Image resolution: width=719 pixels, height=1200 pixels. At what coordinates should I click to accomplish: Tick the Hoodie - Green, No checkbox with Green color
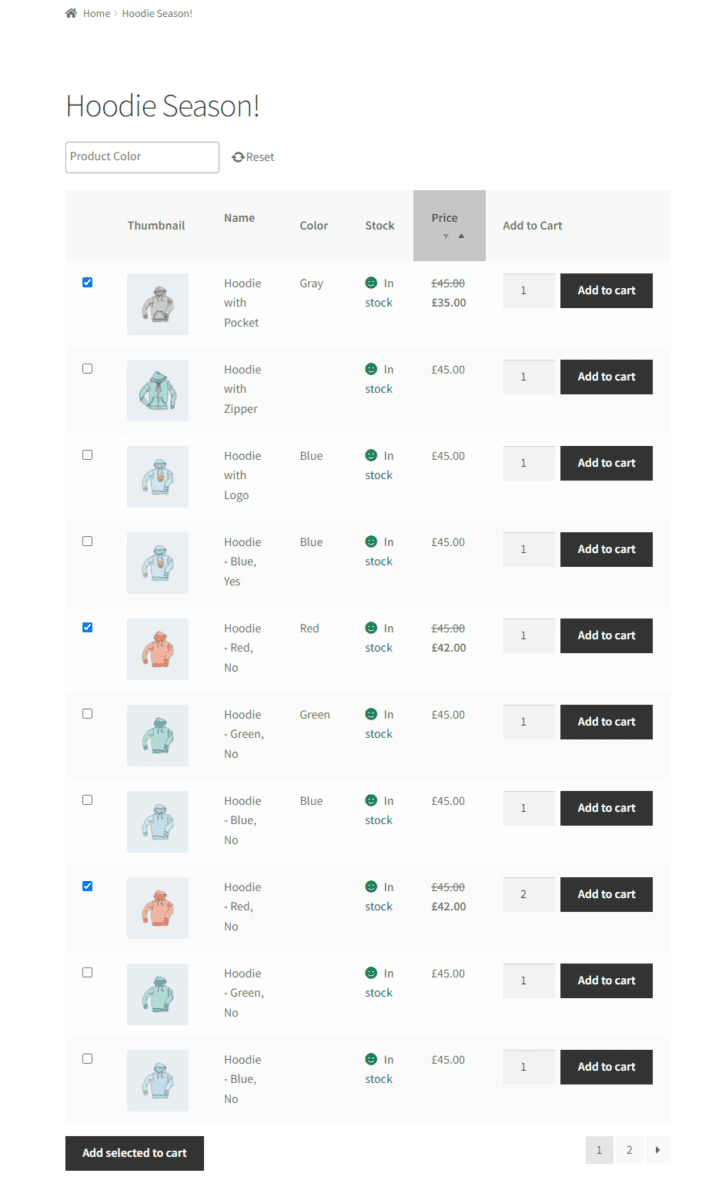click(x=87, y=713)
